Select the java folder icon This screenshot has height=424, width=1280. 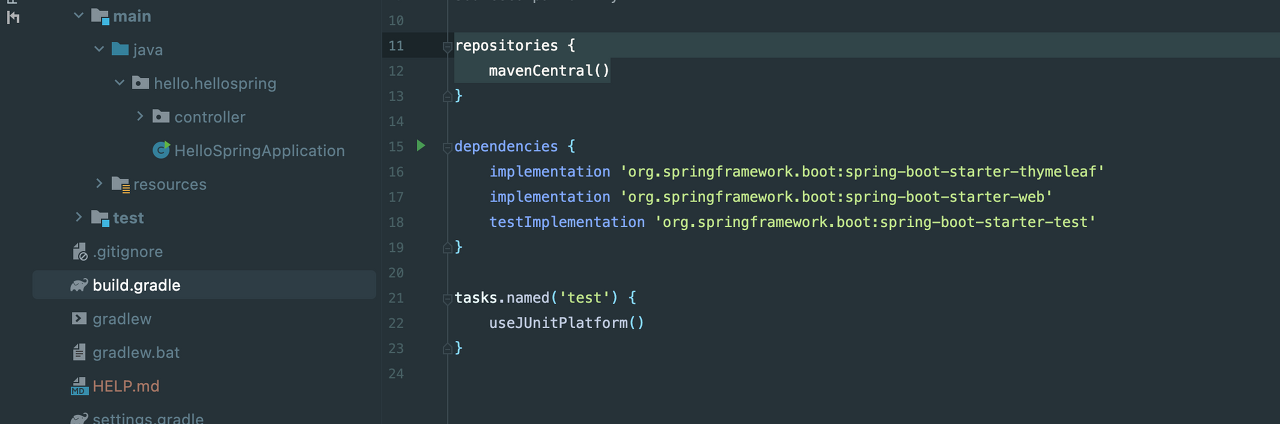coord(120,49)
